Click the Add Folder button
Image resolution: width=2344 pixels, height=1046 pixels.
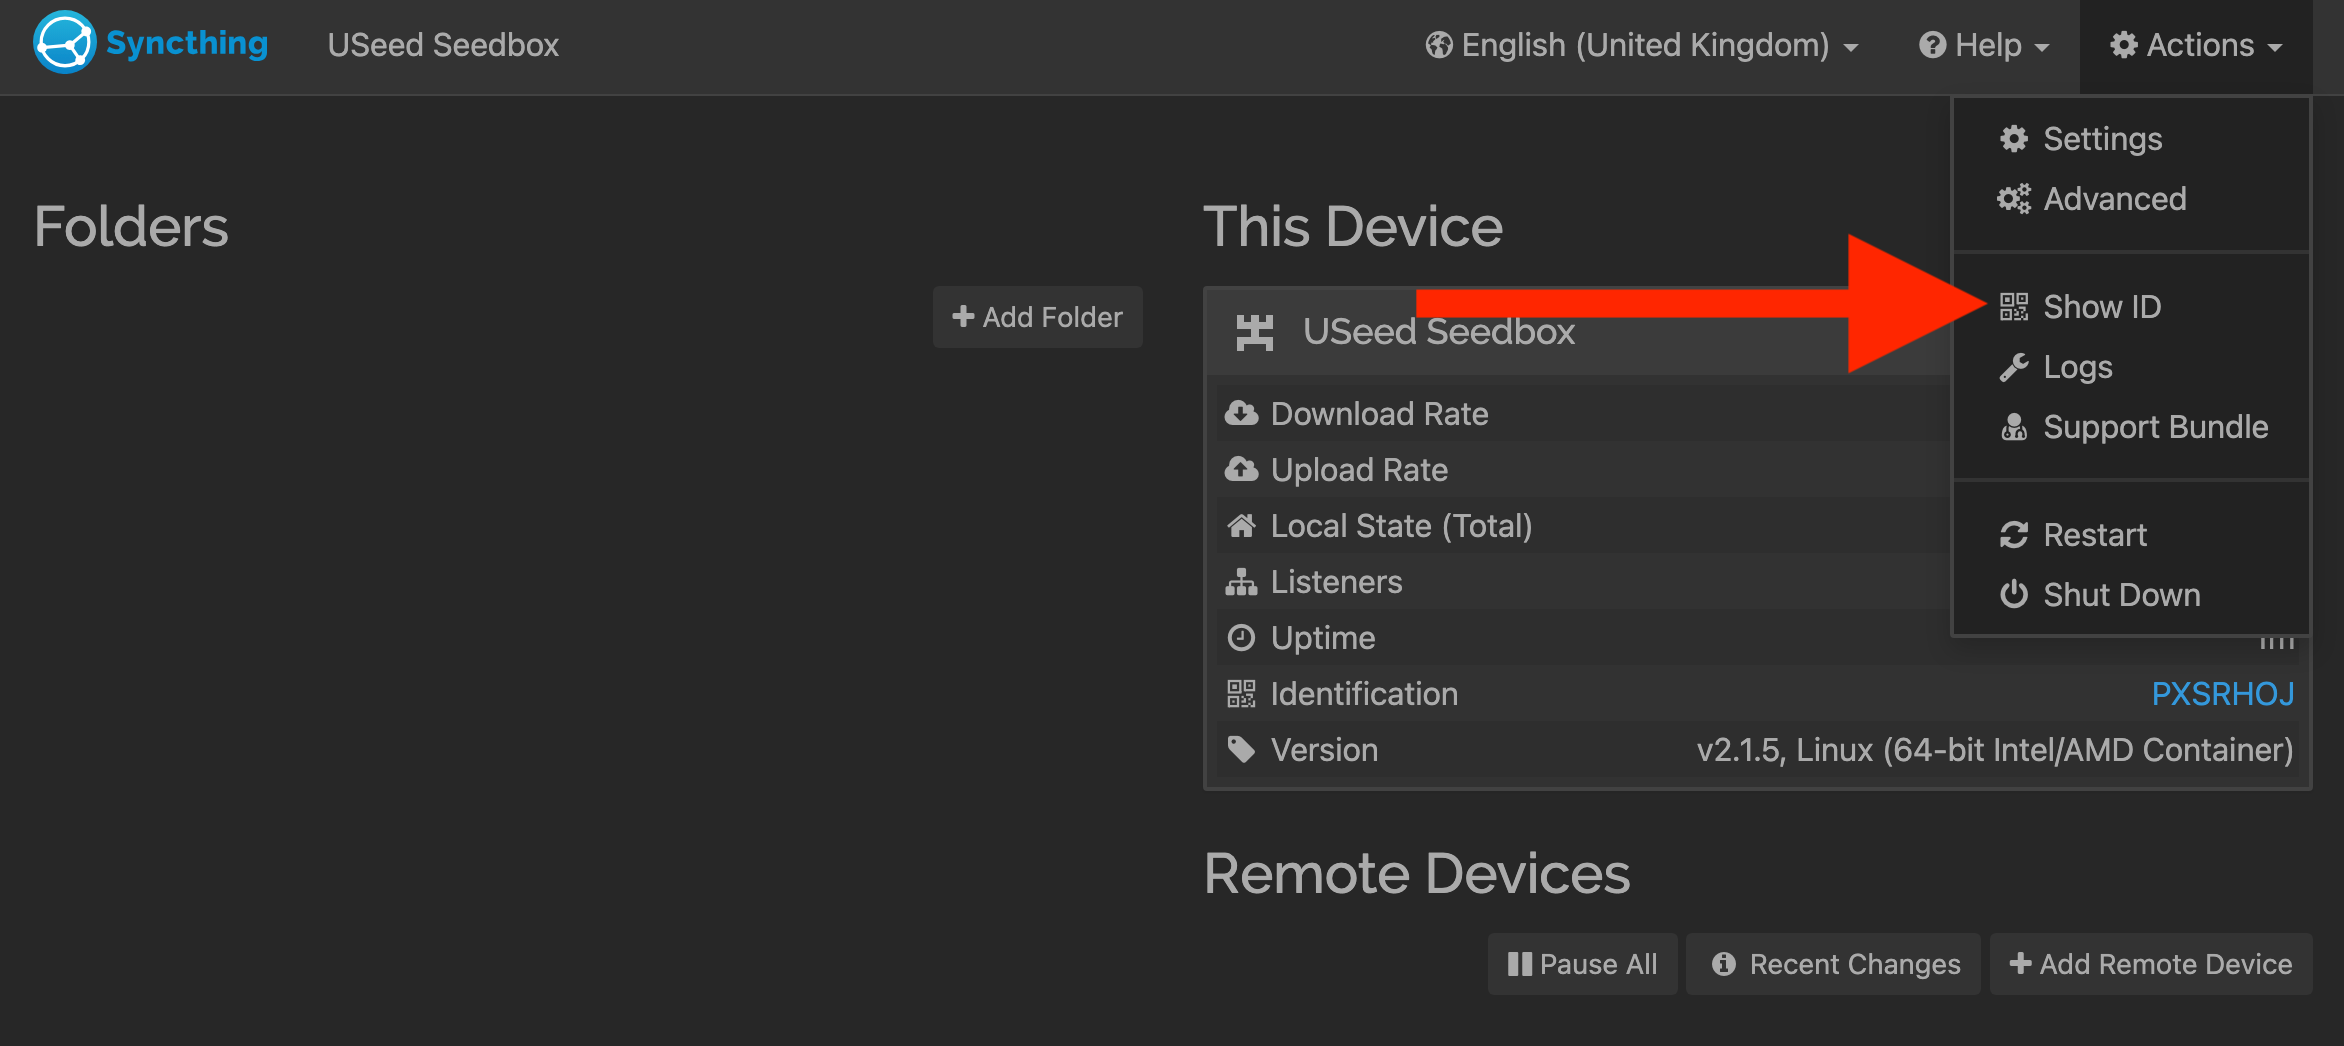coord(1038,317)
